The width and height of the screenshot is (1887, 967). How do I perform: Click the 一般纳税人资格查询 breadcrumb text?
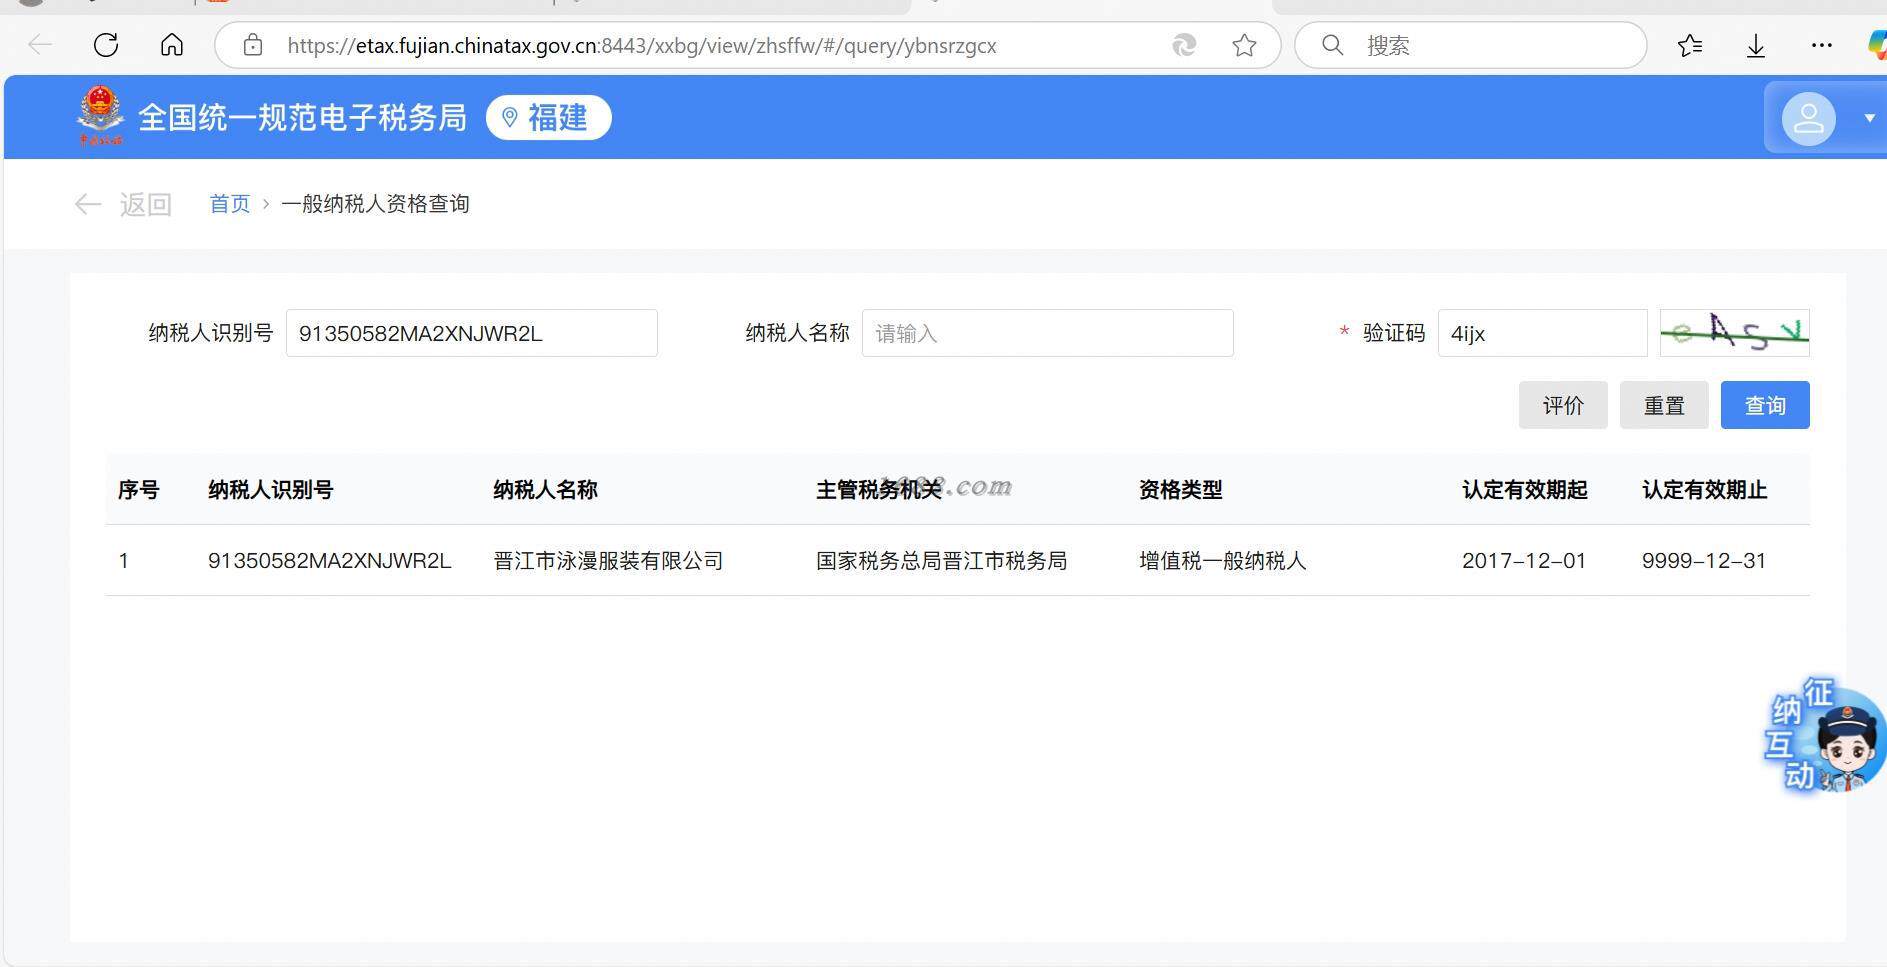tap(375, 204)
